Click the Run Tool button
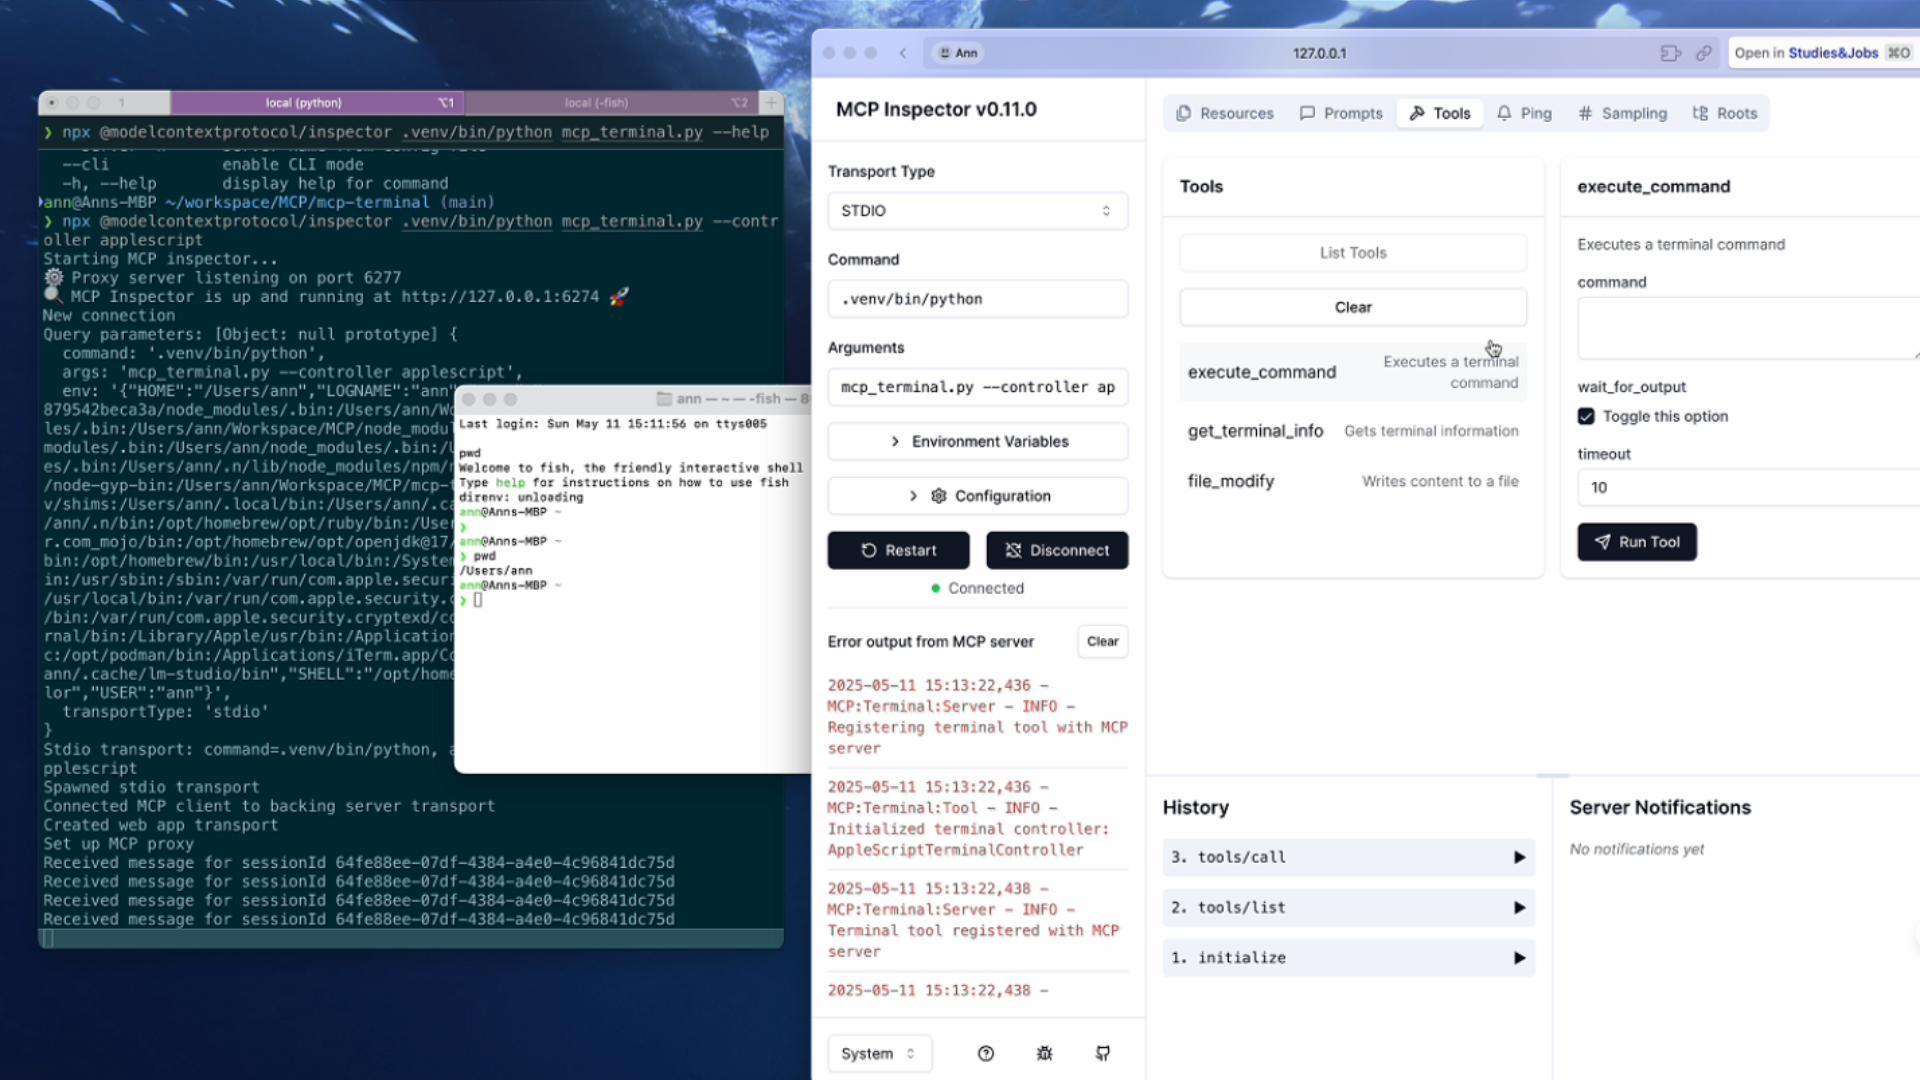The height and width of the screenshot is (1080, 1920). click(1636, 542)
